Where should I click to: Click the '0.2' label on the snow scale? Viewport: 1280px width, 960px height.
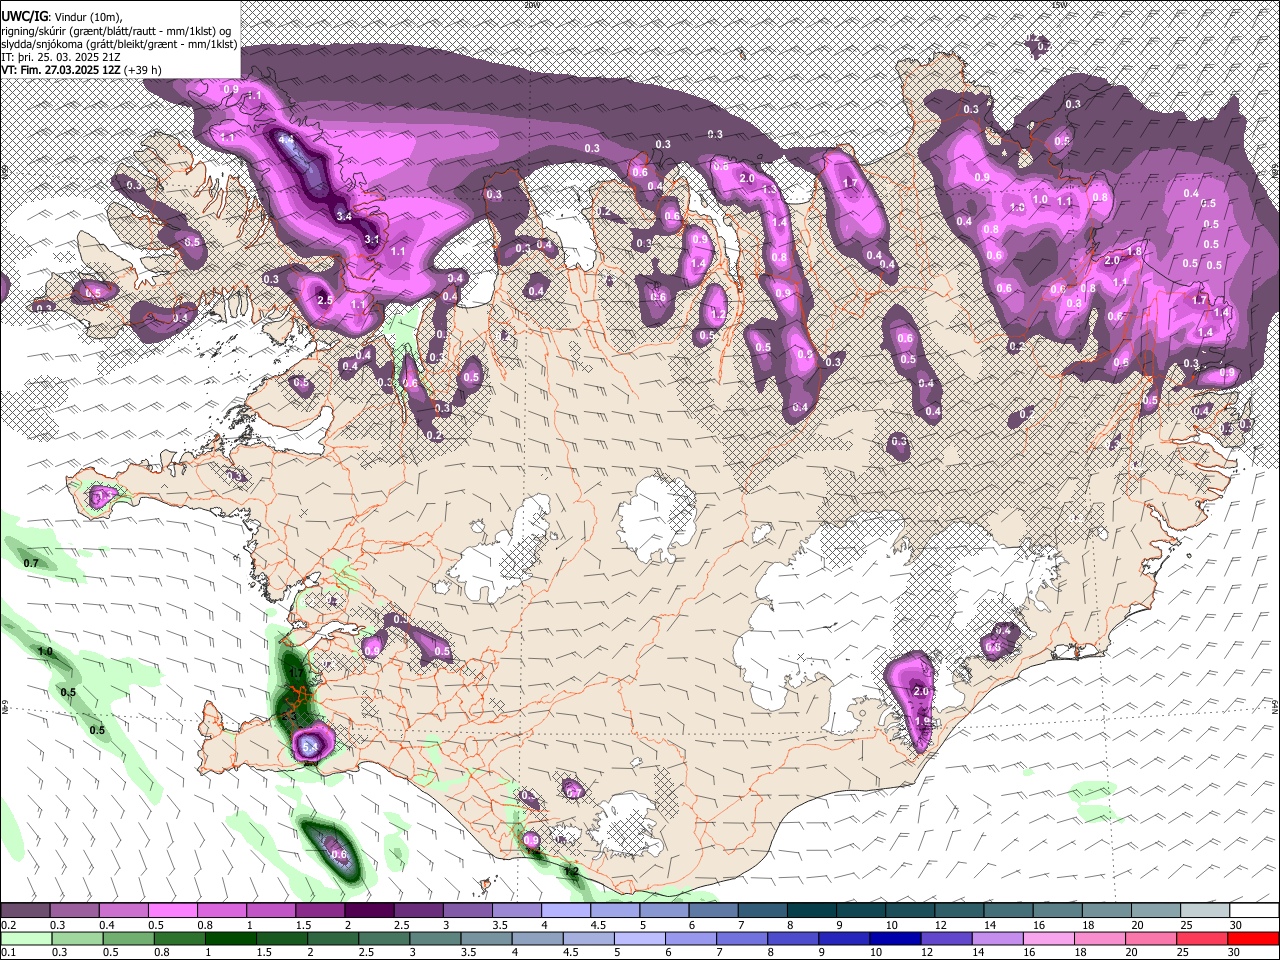tap(8, 925)
